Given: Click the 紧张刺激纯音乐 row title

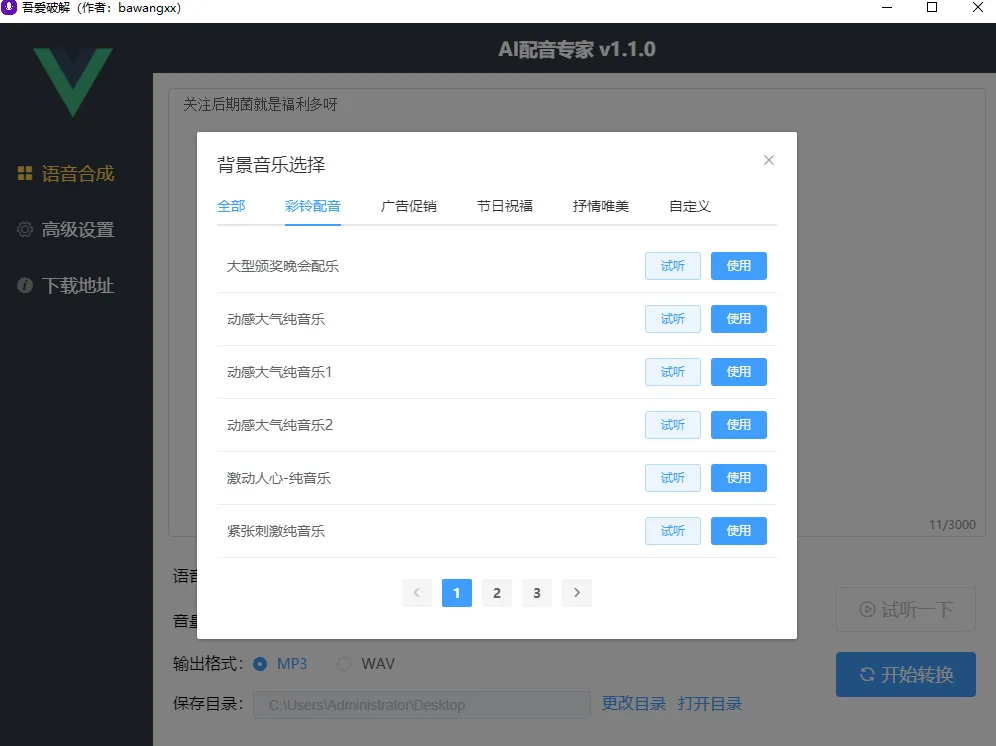Looking at the screenshot, I should coord(276,531).
